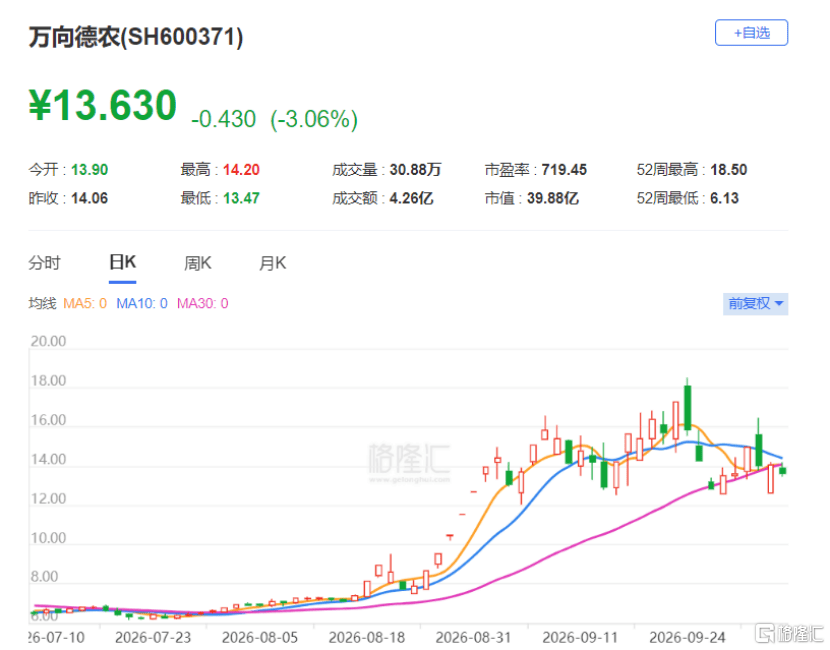Click date label 2026-08-31 on axis
830x650 pixels.
(474, 637)
